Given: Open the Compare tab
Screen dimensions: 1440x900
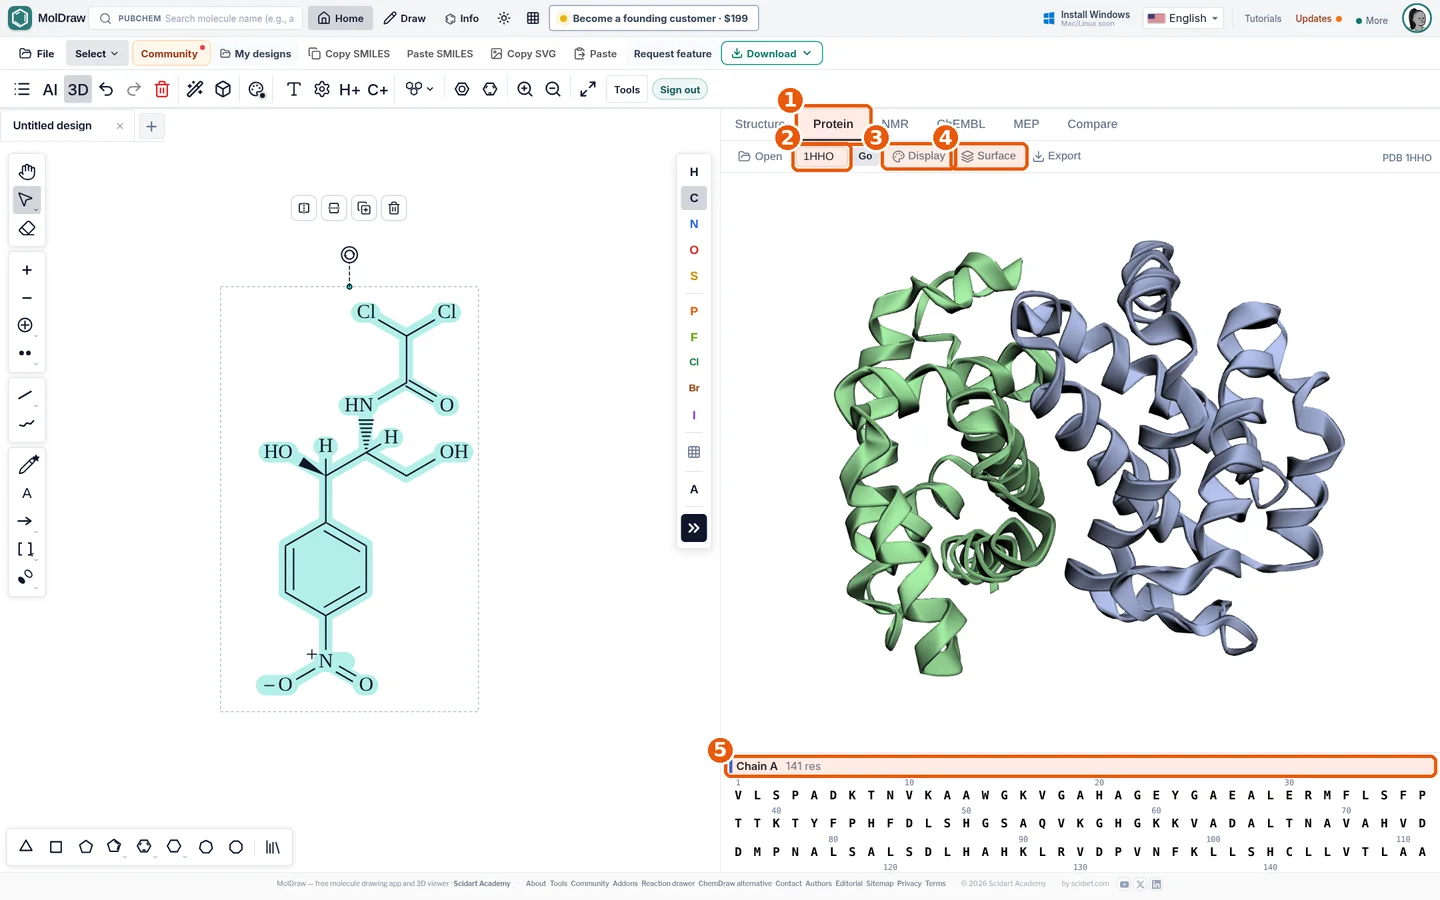Looking at the screenshot, I should pyautogui.click(x=1092, y=124).
